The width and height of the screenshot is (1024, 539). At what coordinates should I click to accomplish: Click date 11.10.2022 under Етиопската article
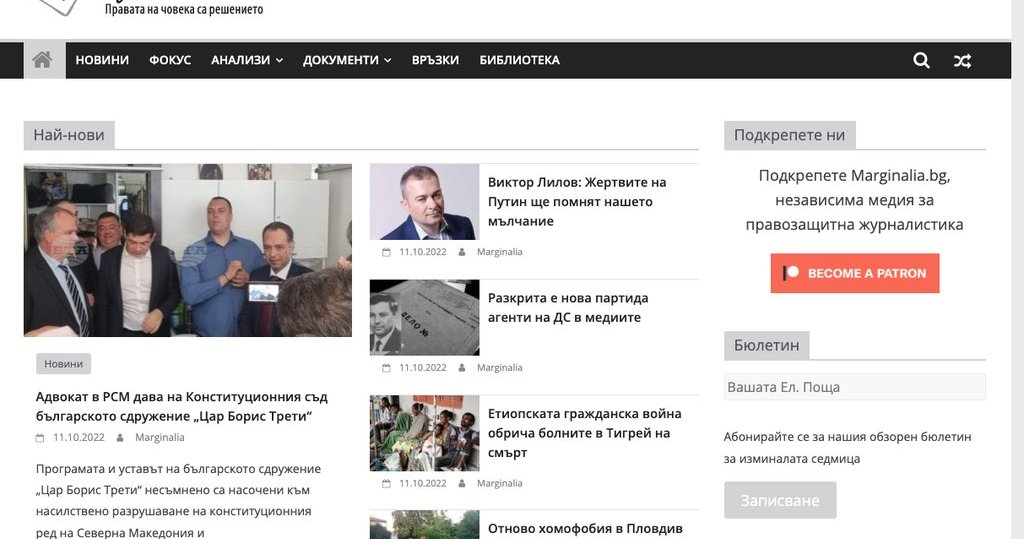point(423,483)
